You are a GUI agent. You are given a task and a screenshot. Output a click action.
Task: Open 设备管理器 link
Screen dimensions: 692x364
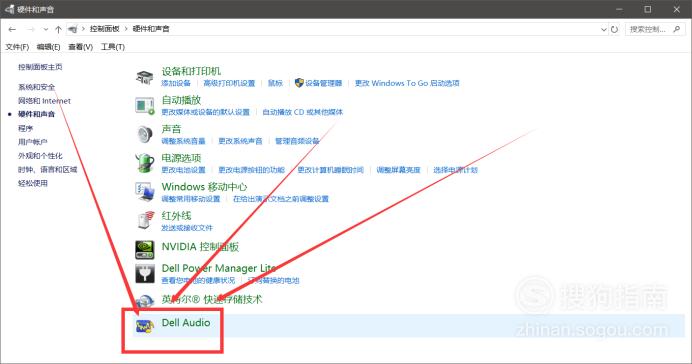point(323,83)
